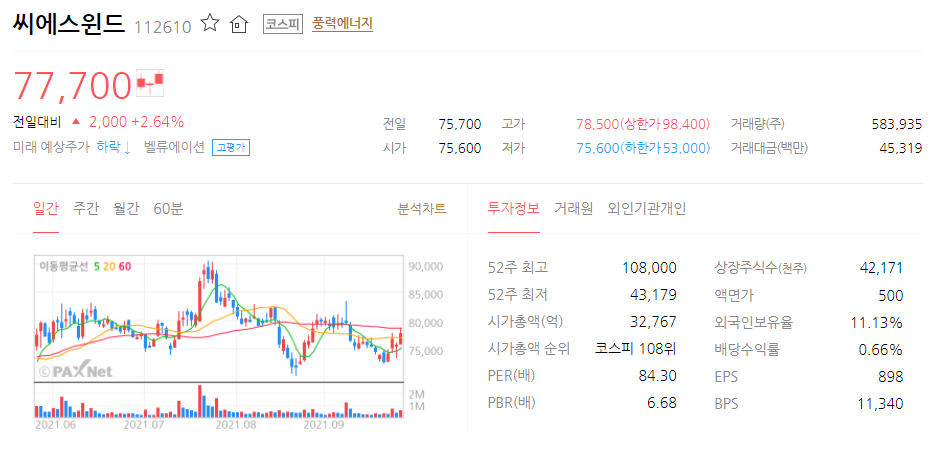Viewport: 935px width, 451px height.
Task: Click the 고가 value 78,500(상한가98,400)
Action: click(x=643, y=125)
